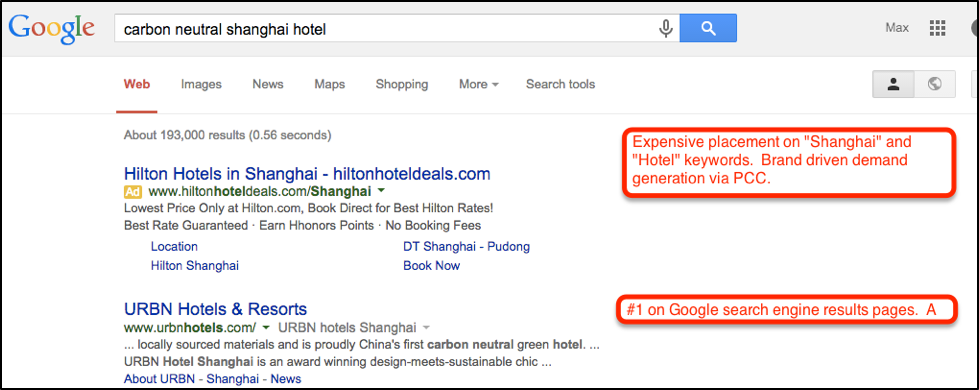Open the Book Now sitelink

coord(431,266)
